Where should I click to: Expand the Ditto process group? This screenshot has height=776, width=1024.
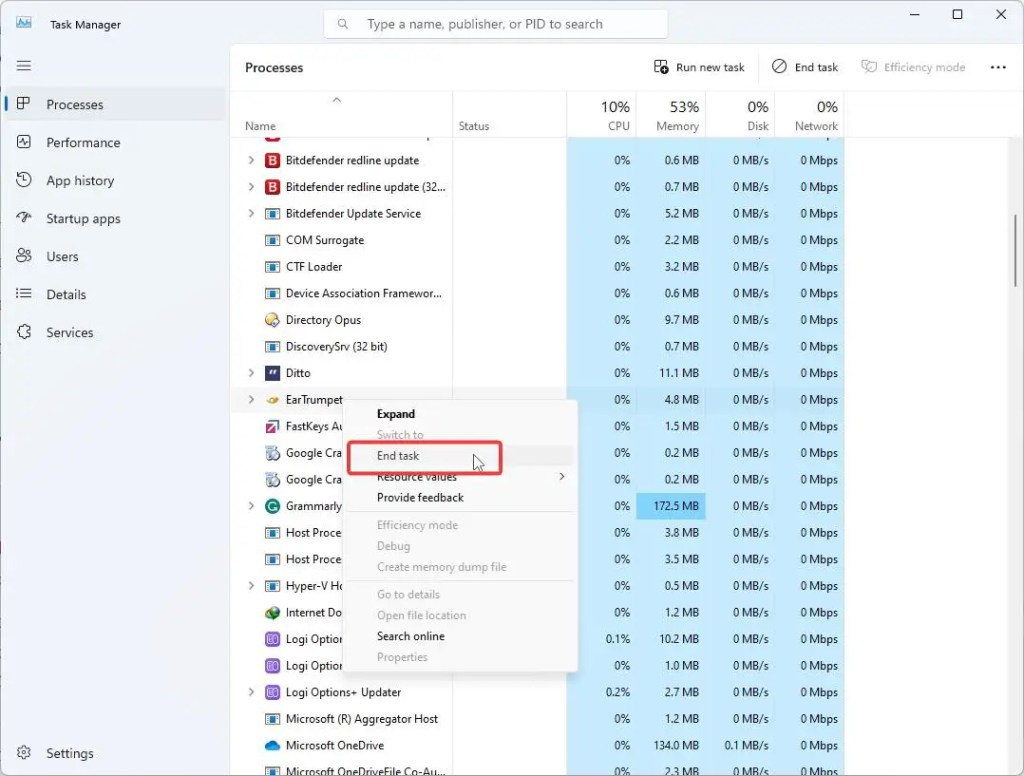251,373
